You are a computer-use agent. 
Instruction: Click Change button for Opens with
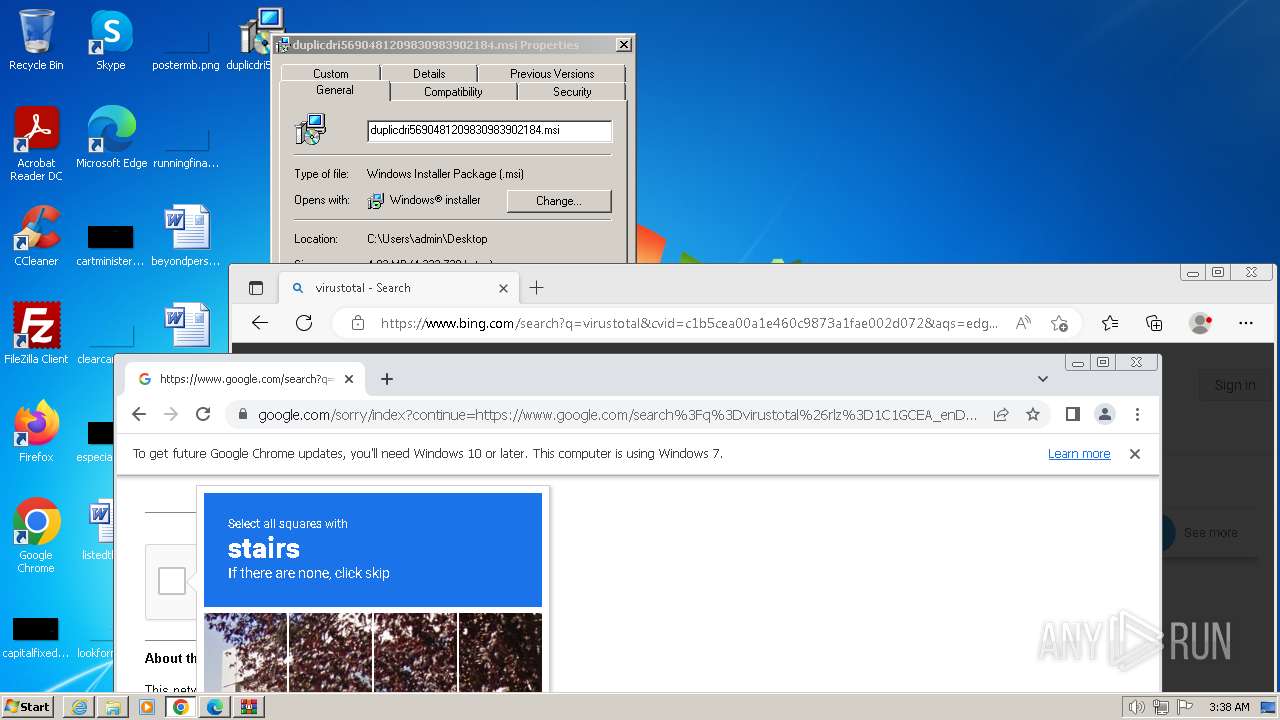pyautogui.click(x=558, y=201)
